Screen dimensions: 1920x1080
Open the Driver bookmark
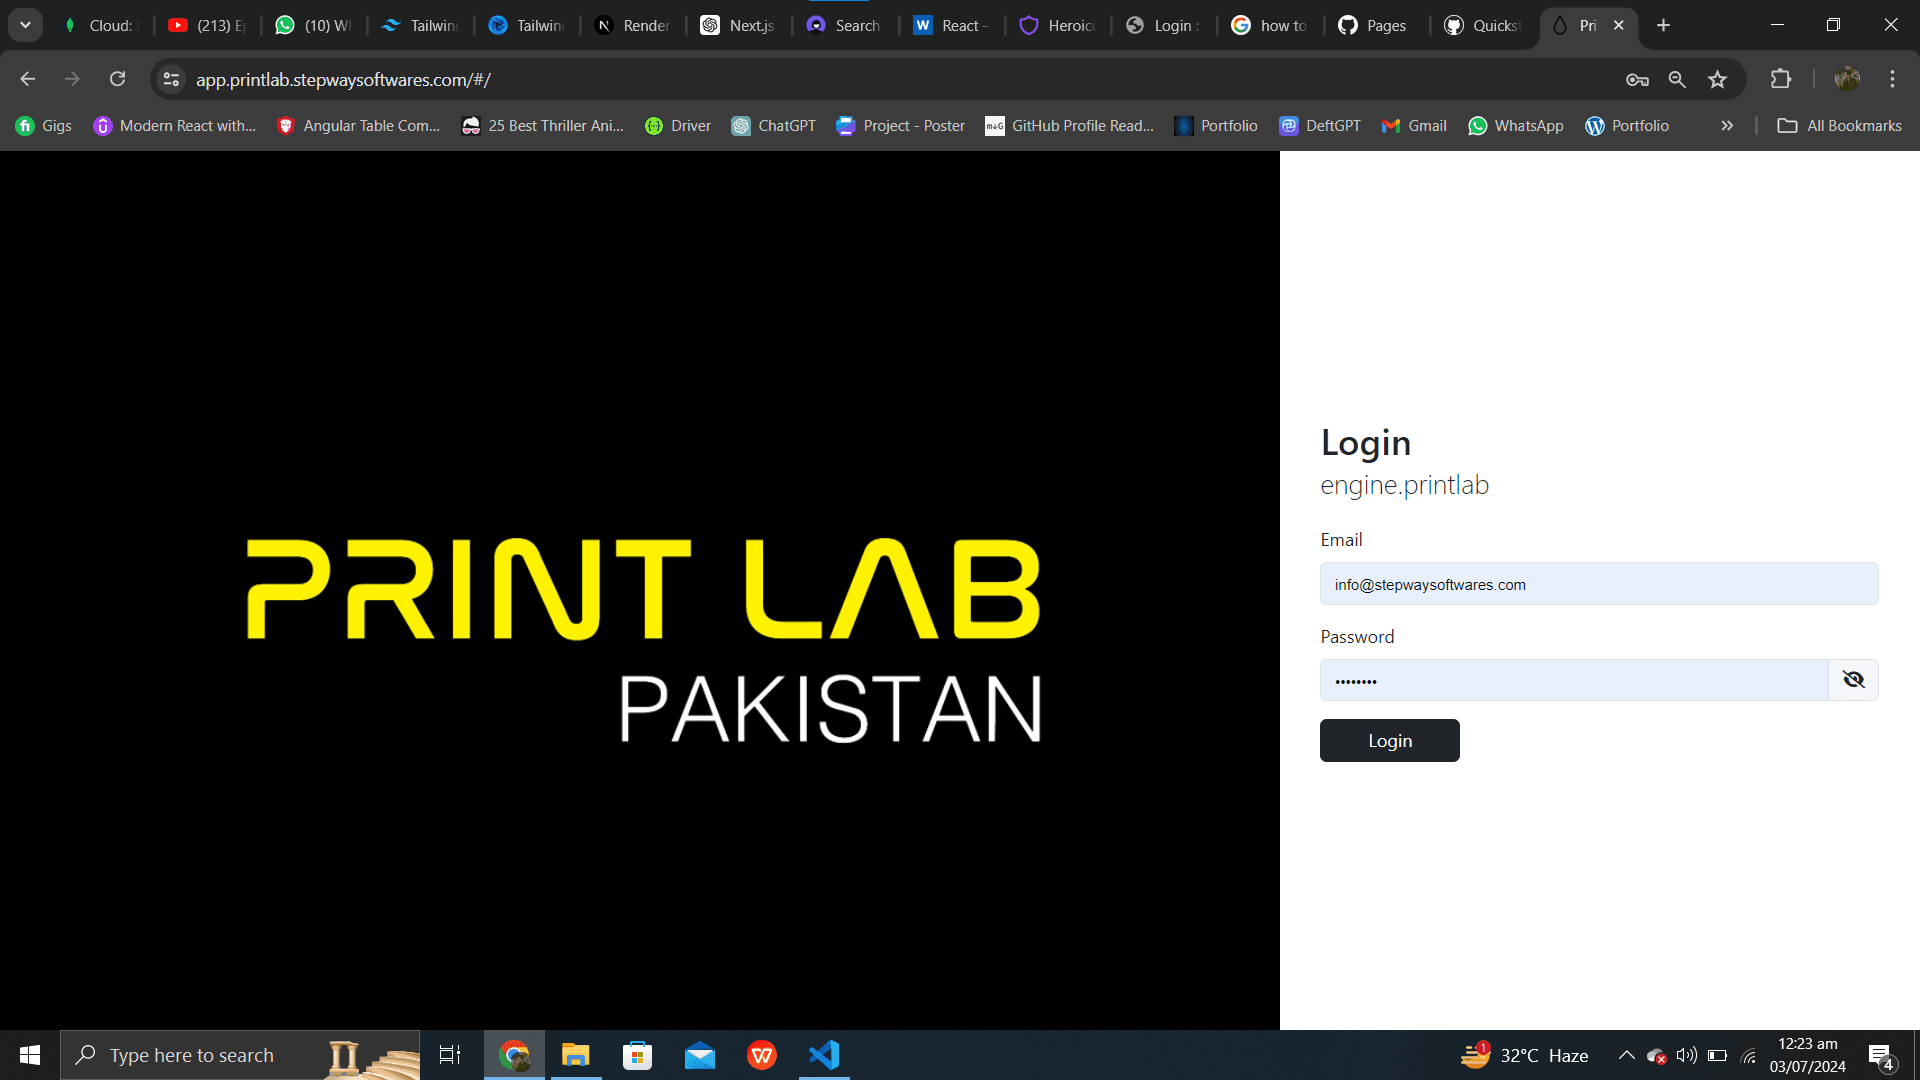coord(678,125)
